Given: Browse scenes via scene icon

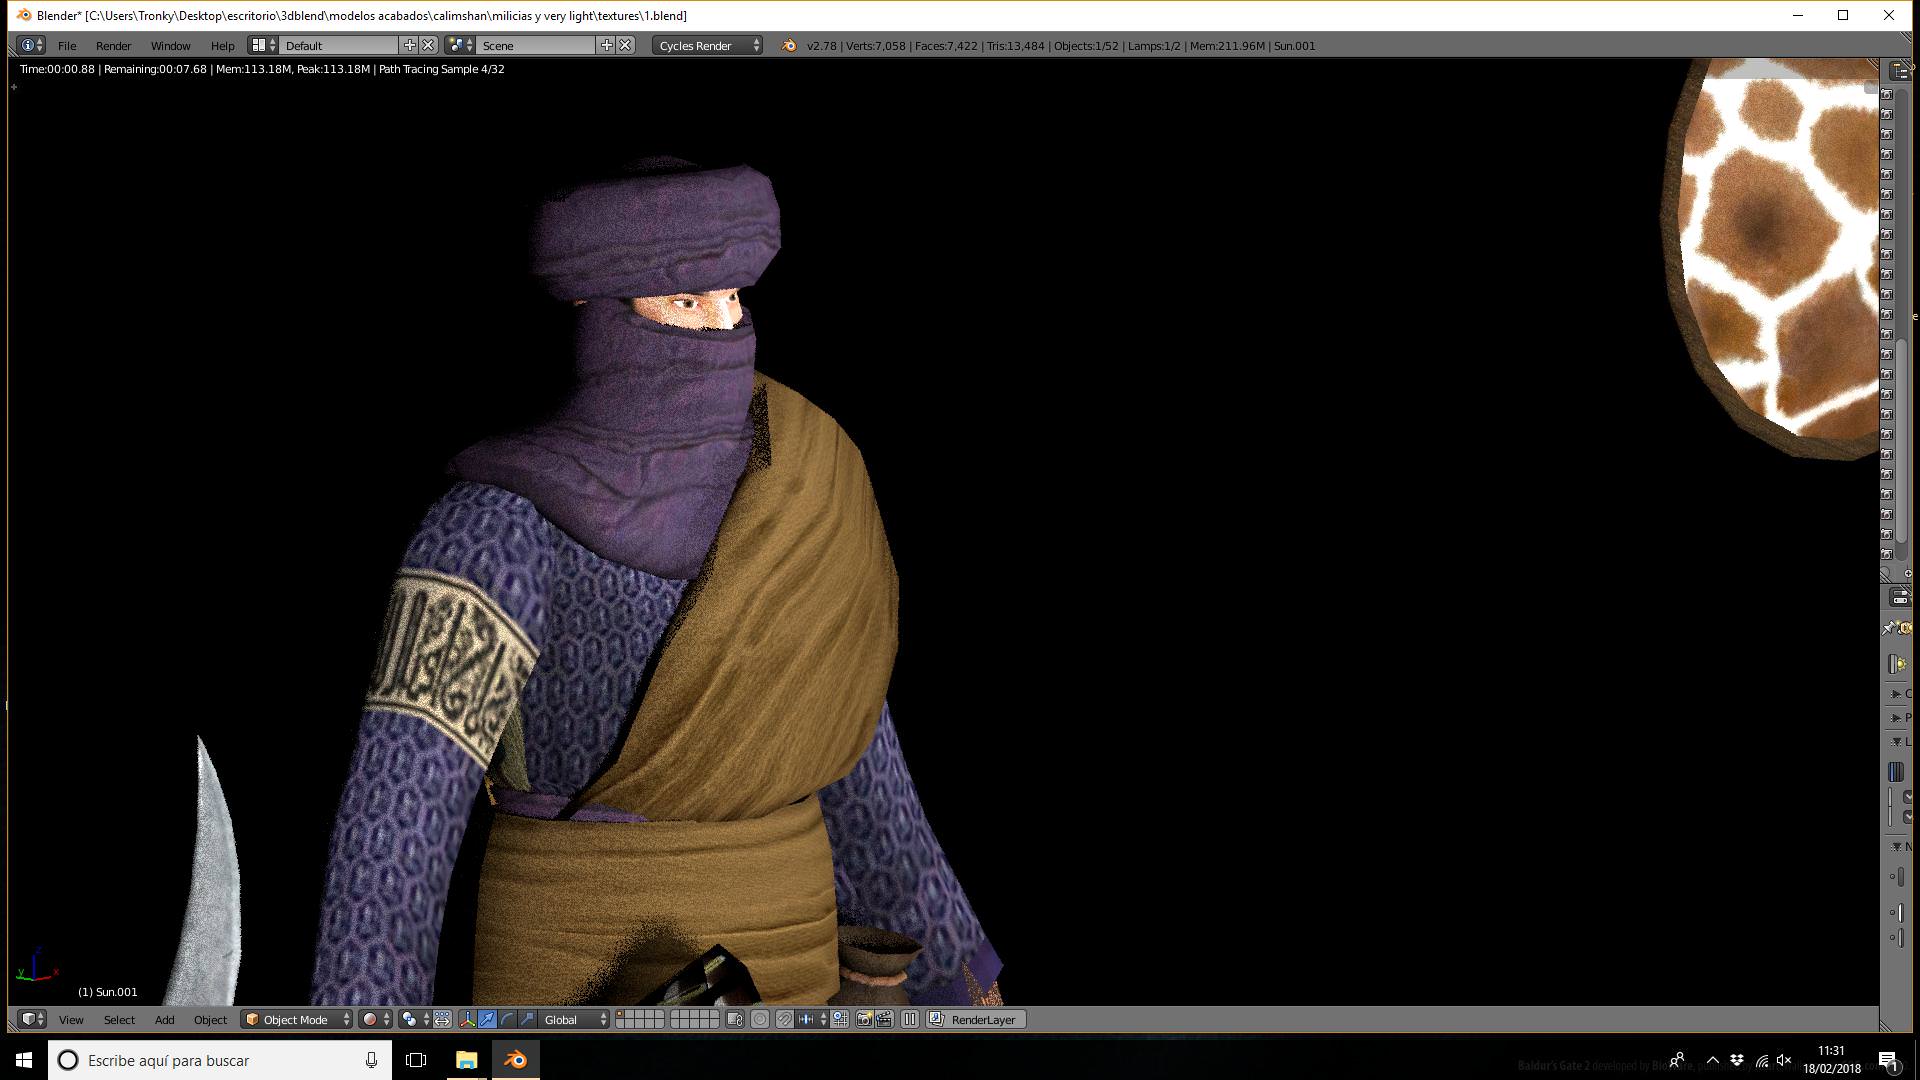Looking at the screenshot, I should point(460,45).
